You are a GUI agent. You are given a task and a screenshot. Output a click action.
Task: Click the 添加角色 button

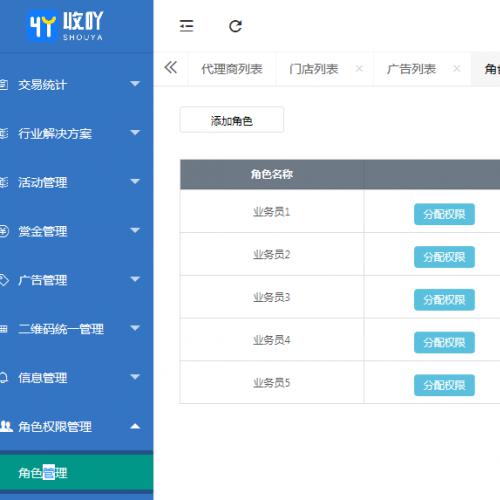point(232,120)
